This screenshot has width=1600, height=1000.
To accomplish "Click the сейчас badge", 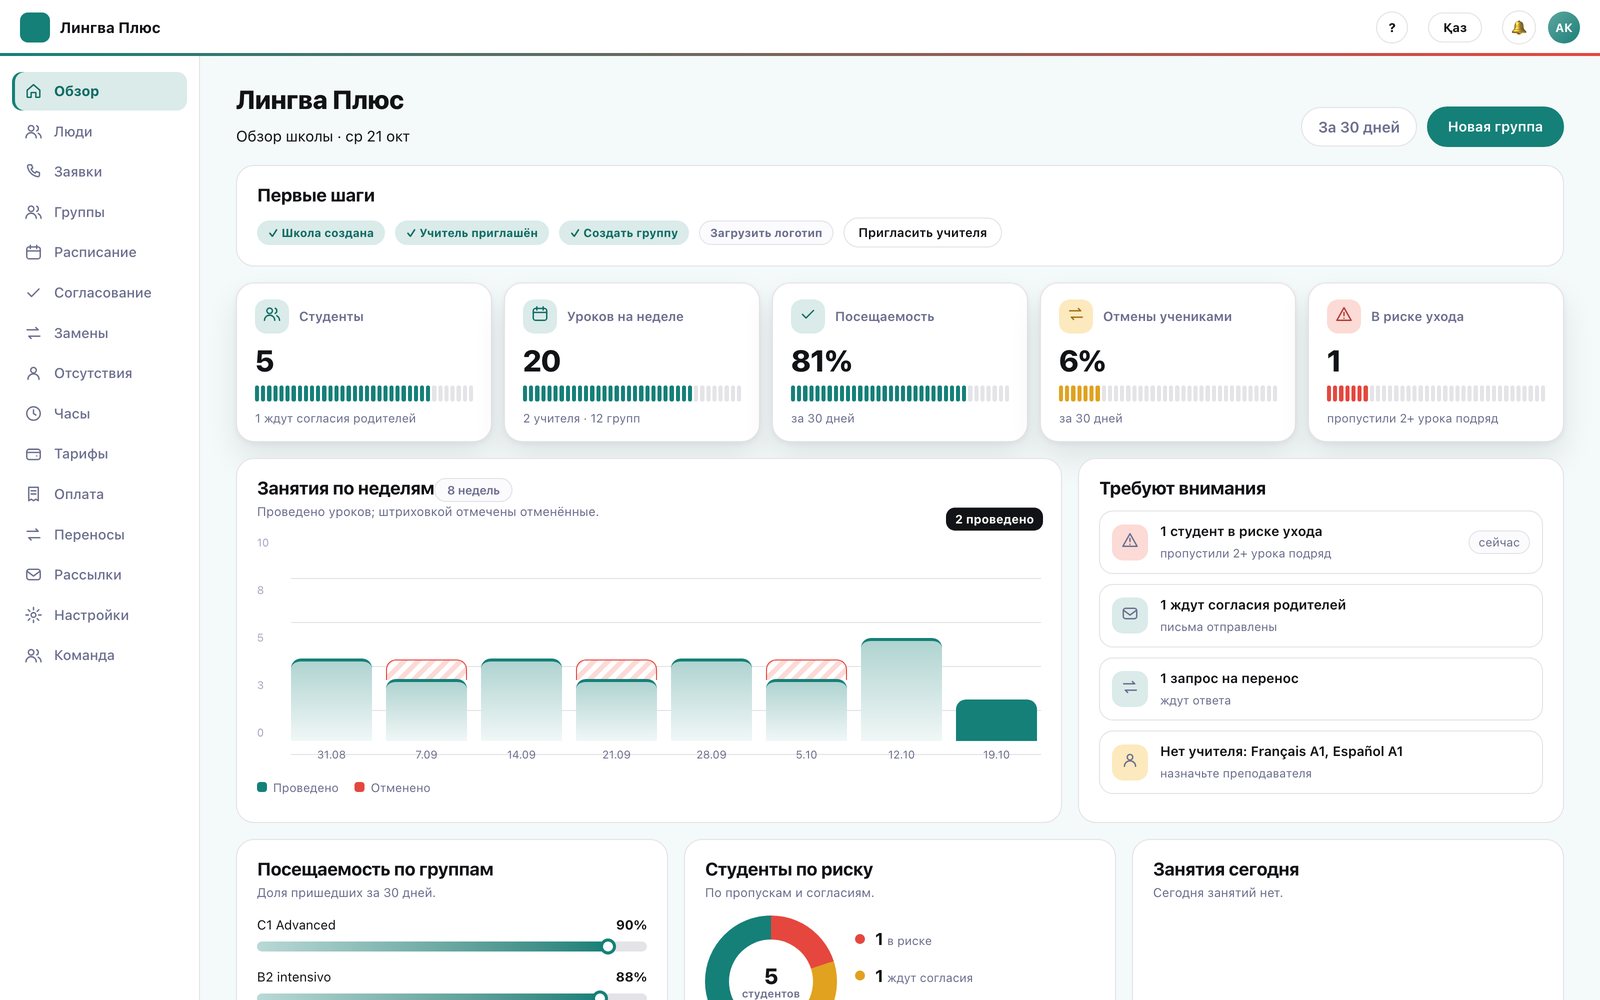I will pos(1498,542).
